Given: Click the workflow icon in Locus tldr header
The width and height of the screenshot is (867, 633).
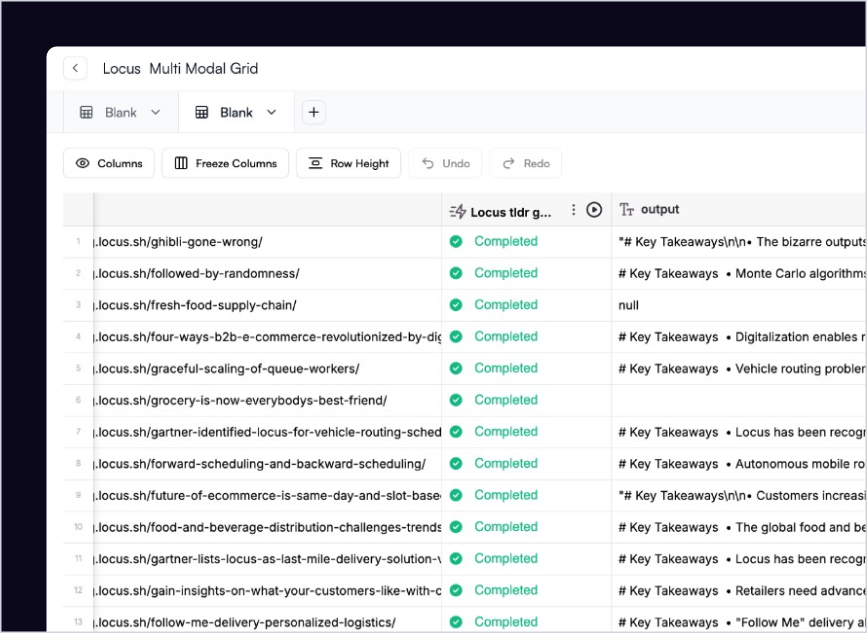Looking at the screenshot, I should coord(458,211).
